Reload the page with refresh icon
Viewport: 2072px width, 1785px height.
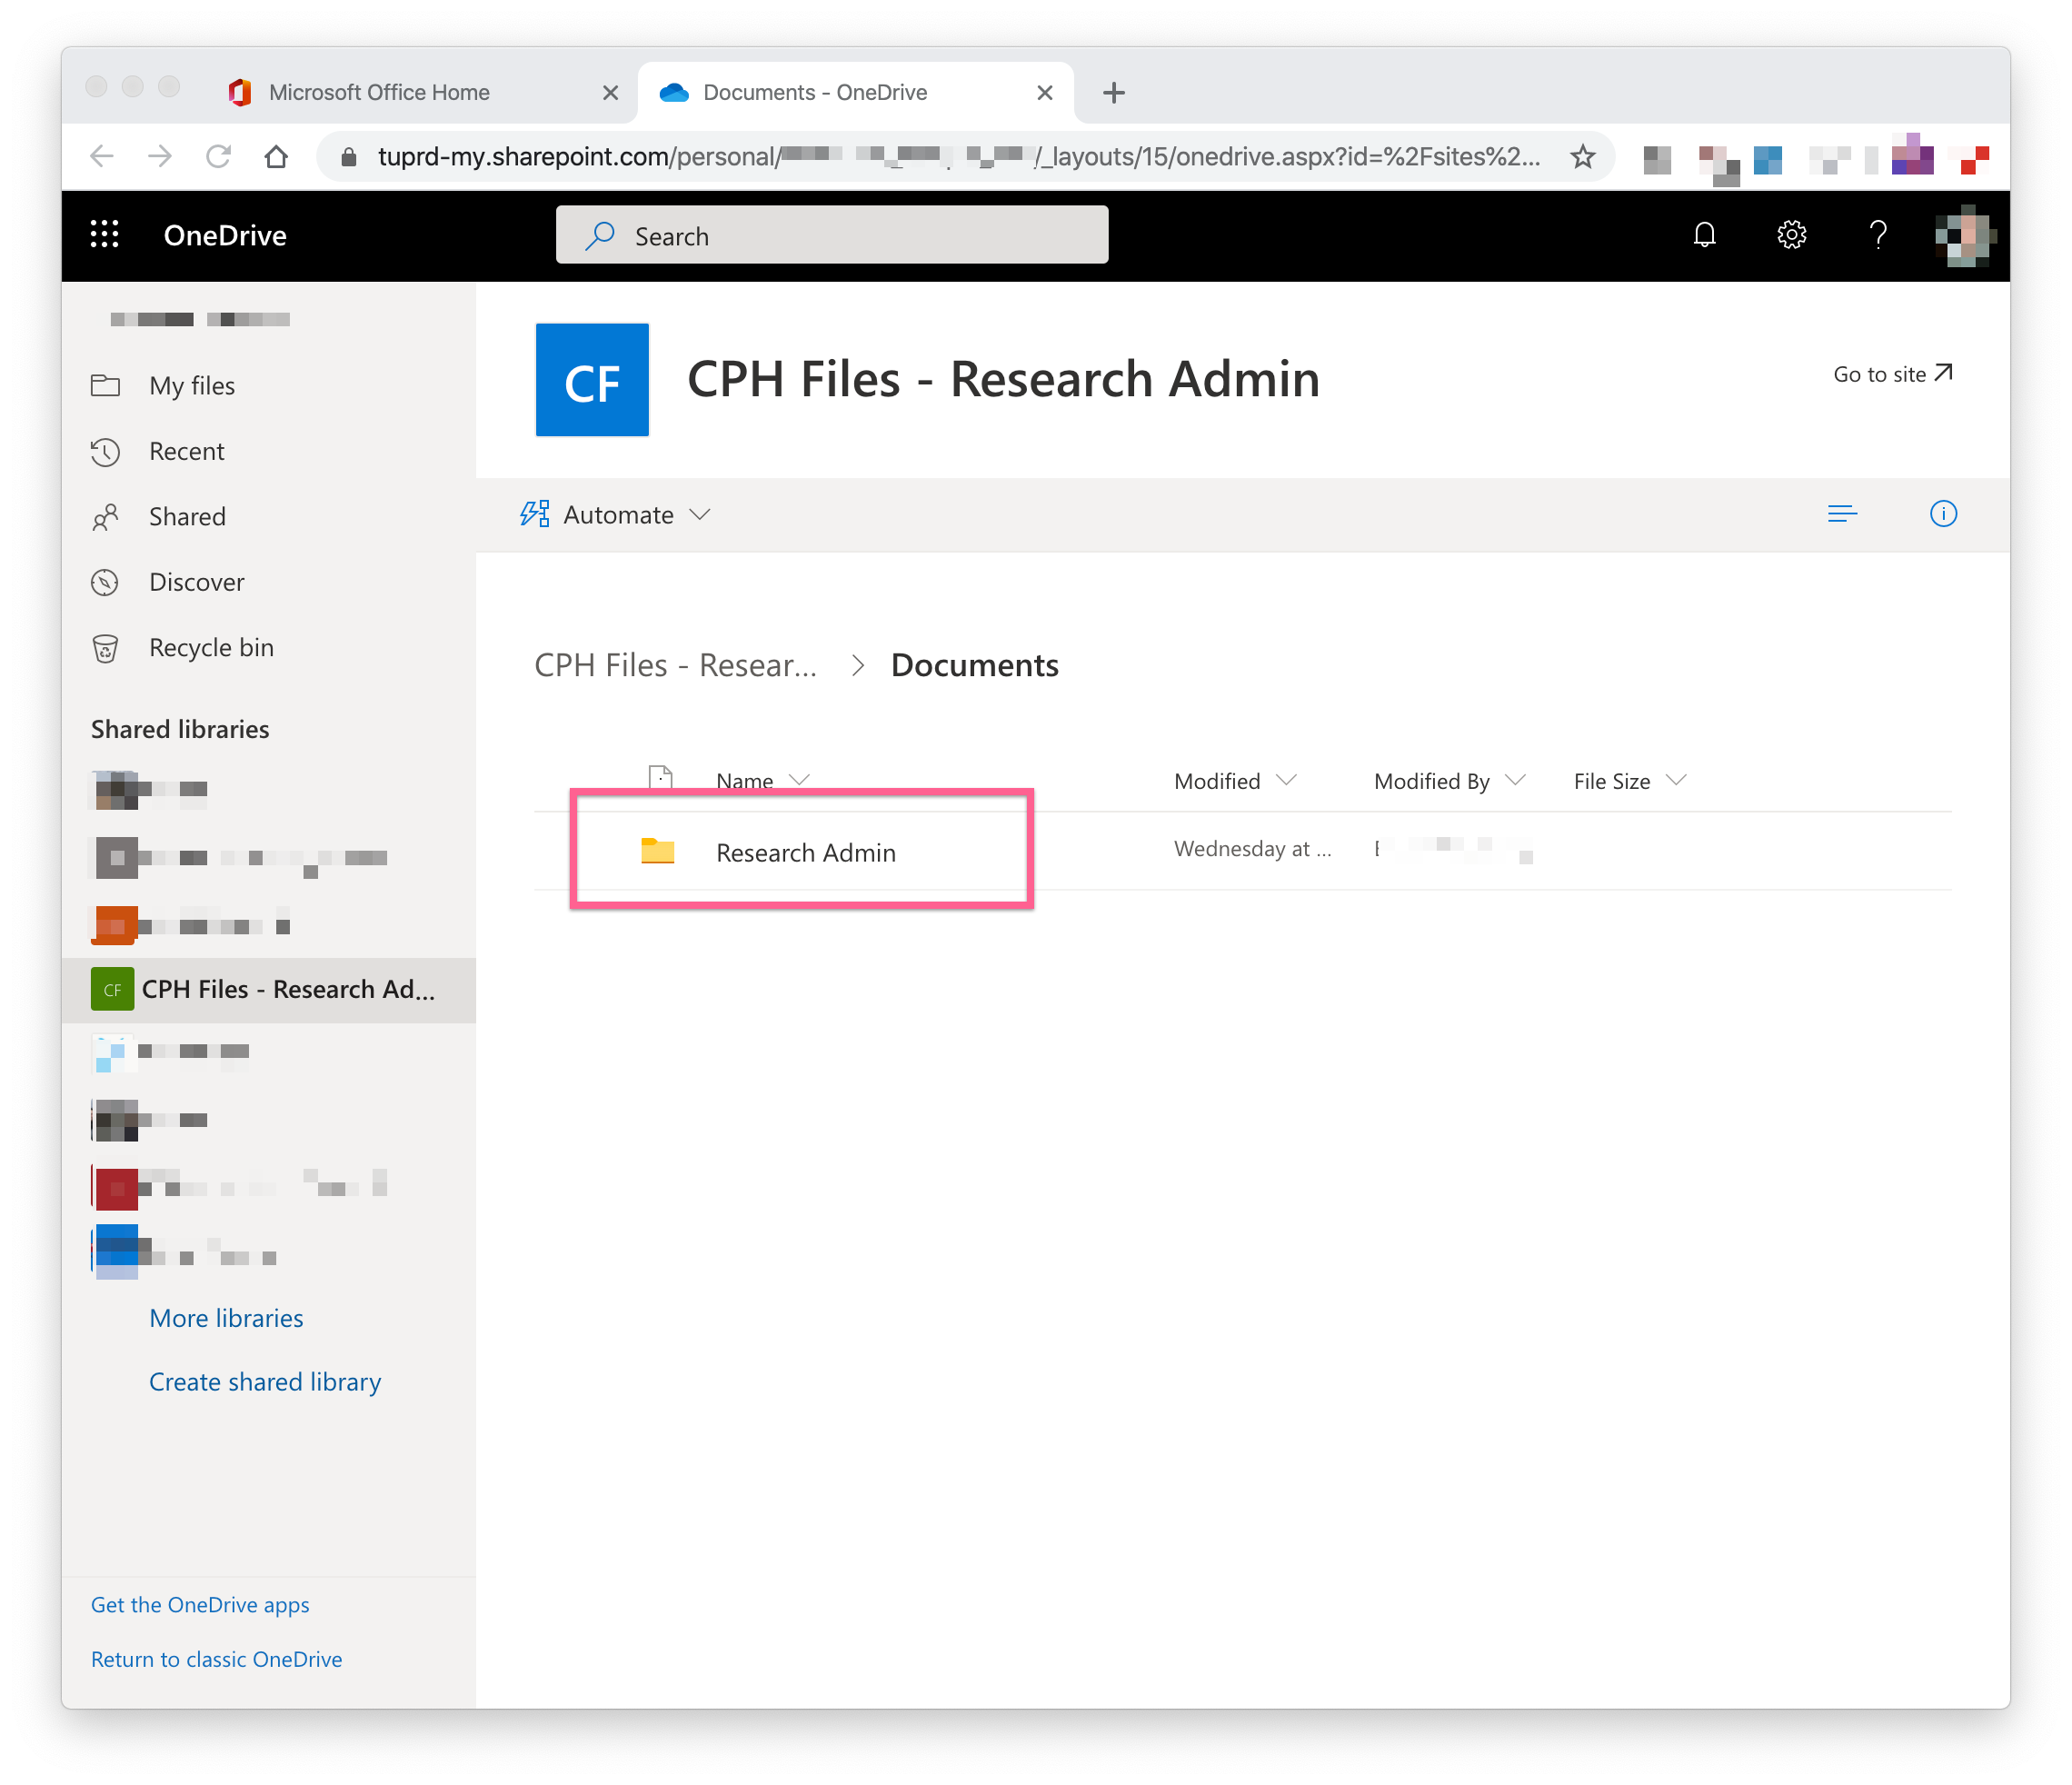tap(218, 156)
